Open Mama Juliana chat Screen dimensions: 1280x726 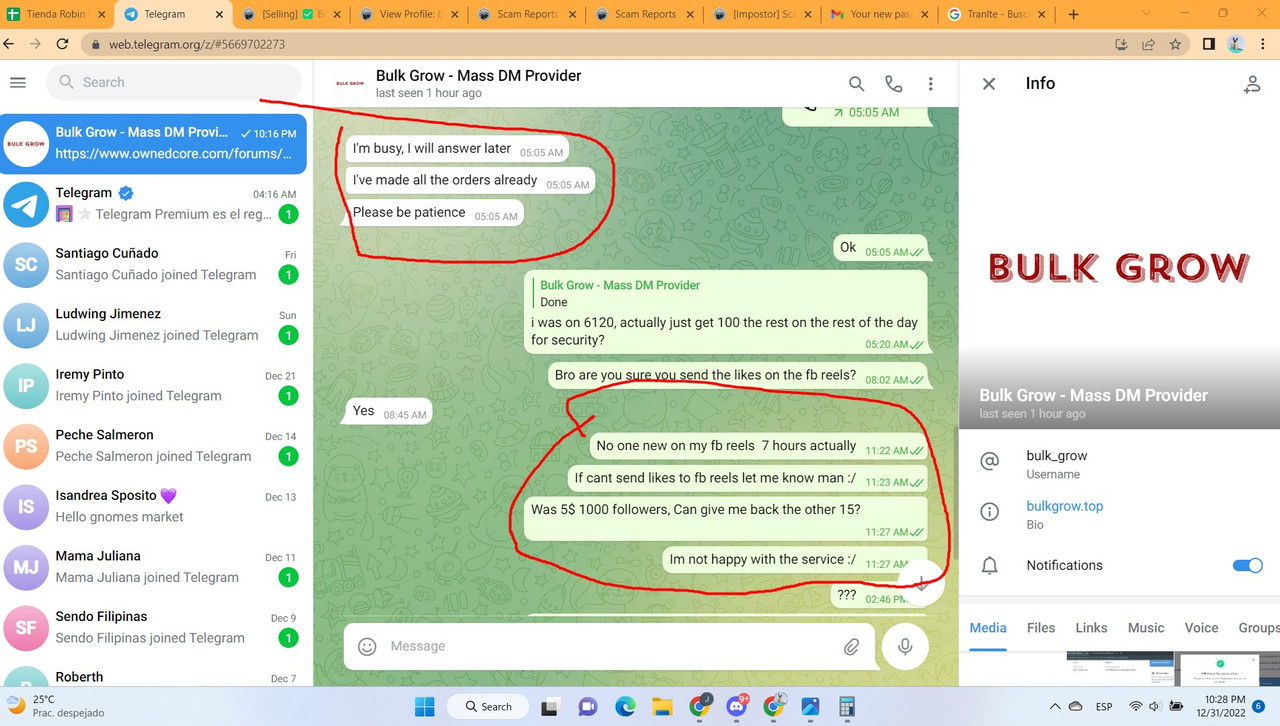(153, 567)
